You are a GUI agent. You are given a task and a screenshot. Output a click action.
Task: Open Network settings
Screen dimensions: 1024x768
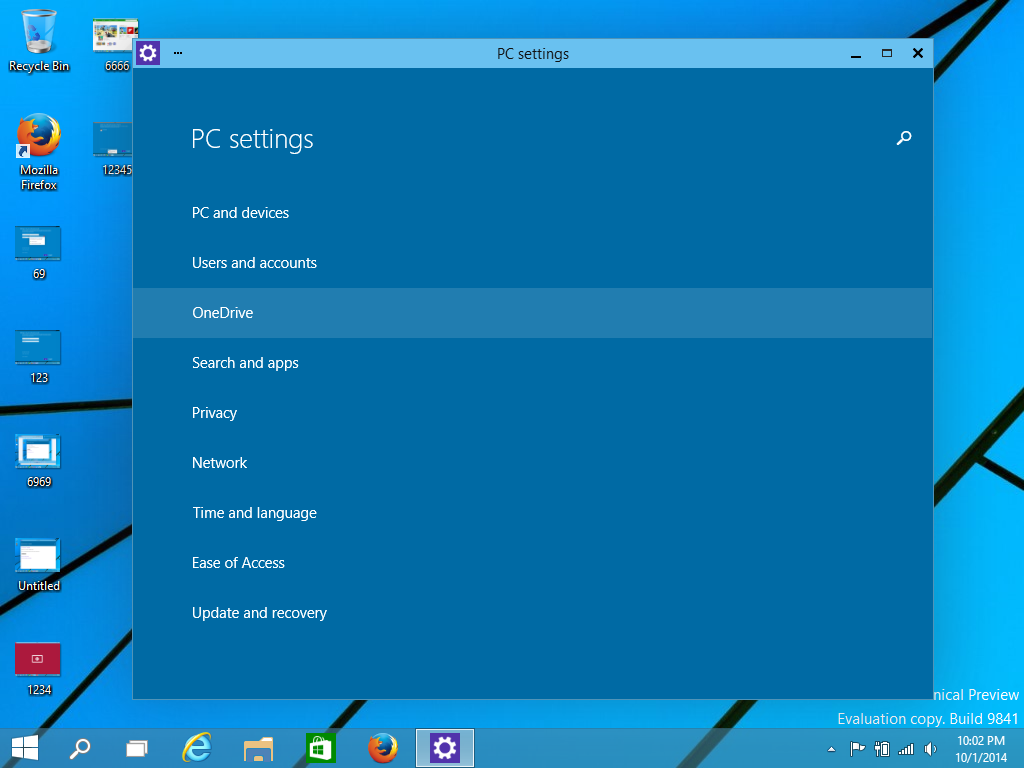pos(219,463)
